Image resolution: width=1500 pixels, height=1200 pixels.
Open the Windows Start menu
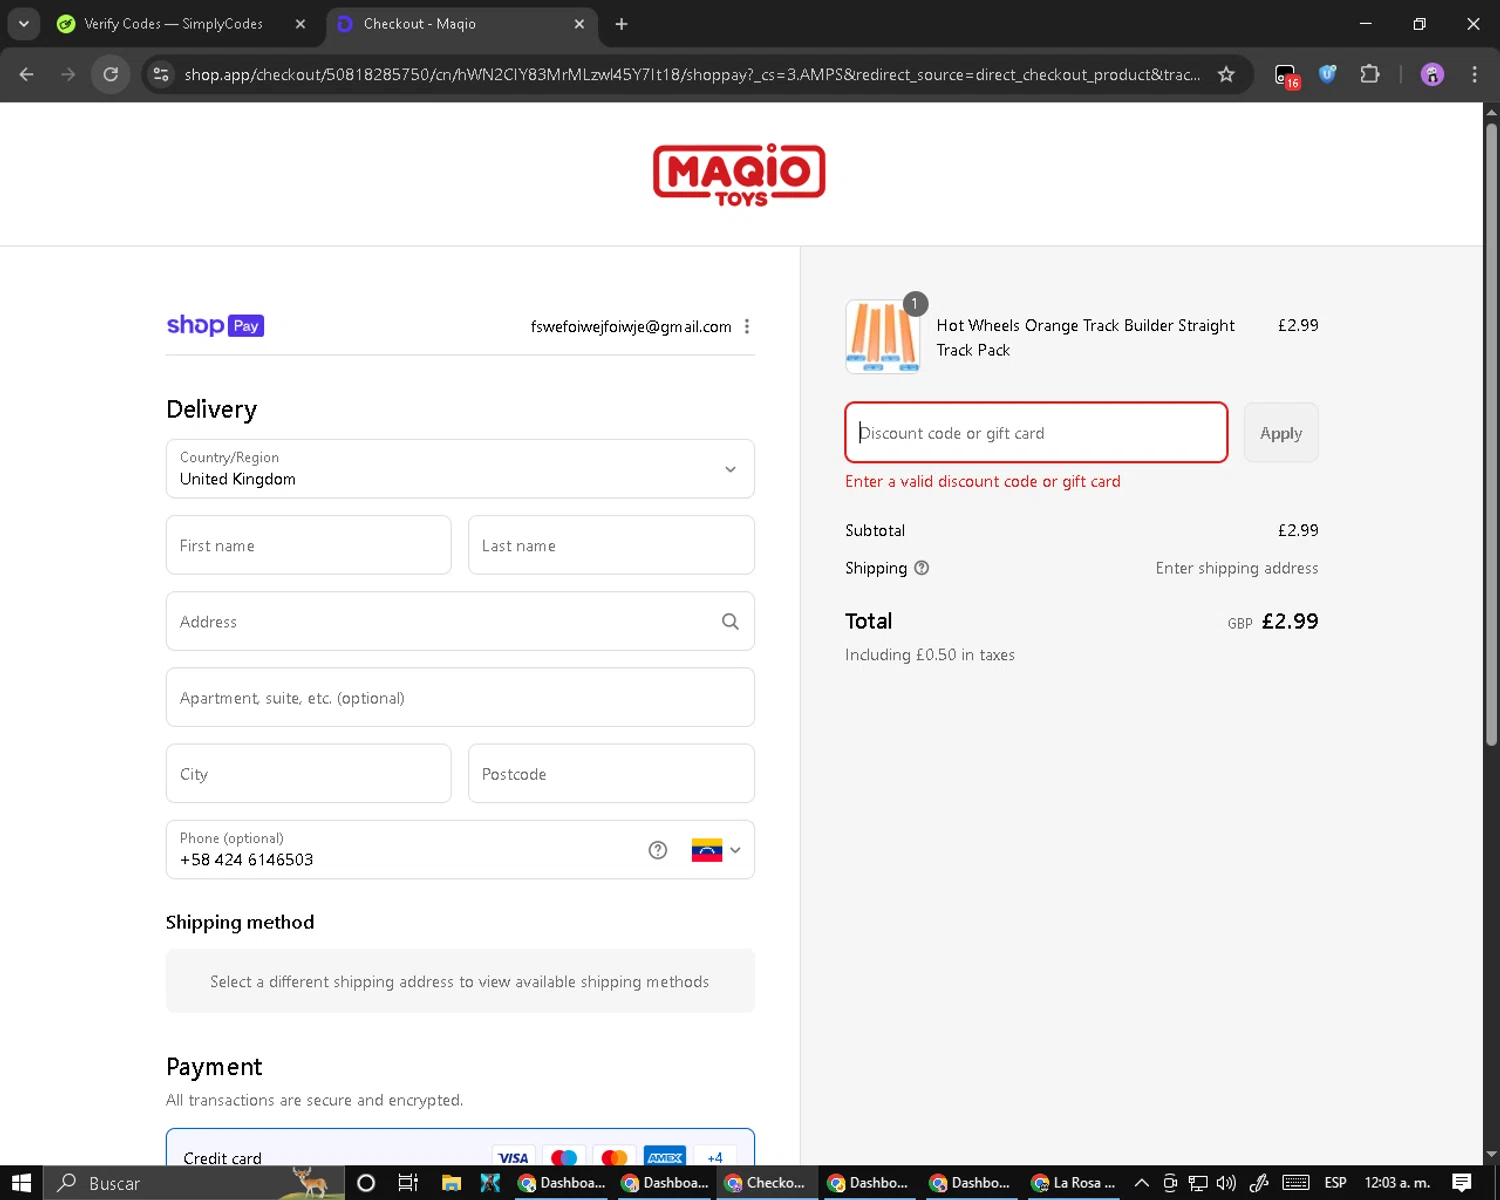click(21, 1183)
